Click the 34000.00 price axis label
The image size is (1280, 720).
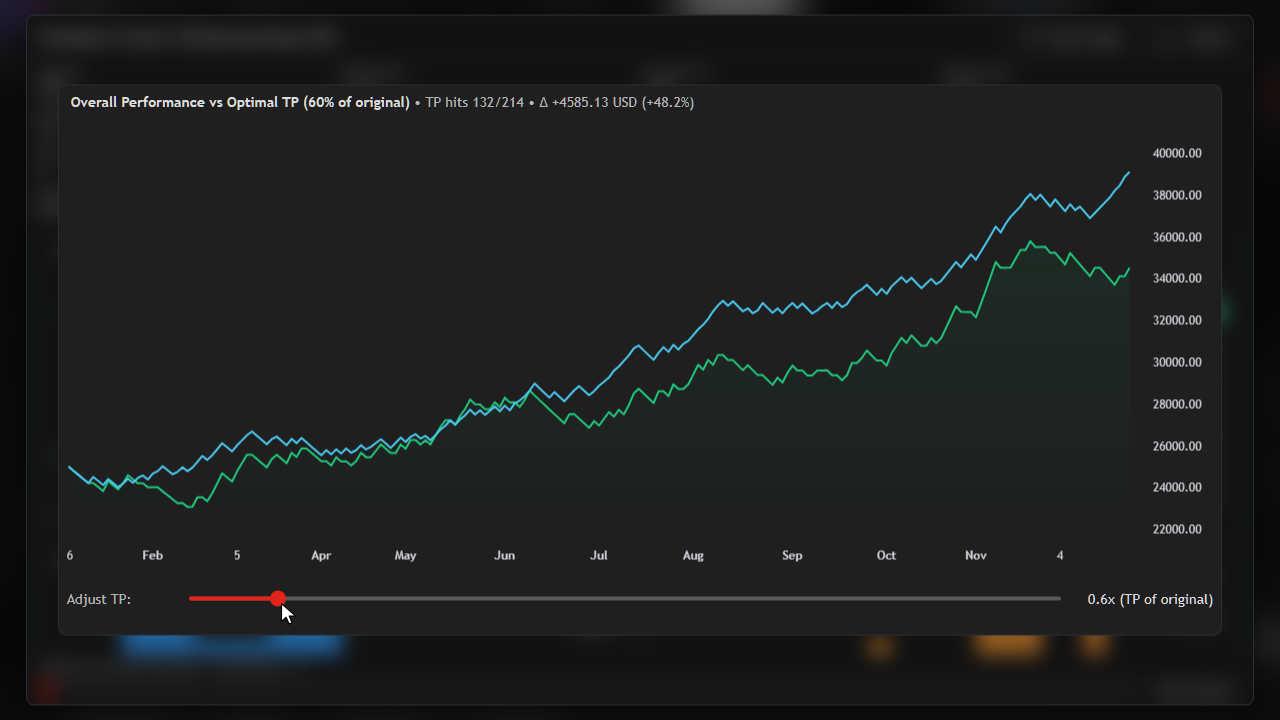[1177, 278]
